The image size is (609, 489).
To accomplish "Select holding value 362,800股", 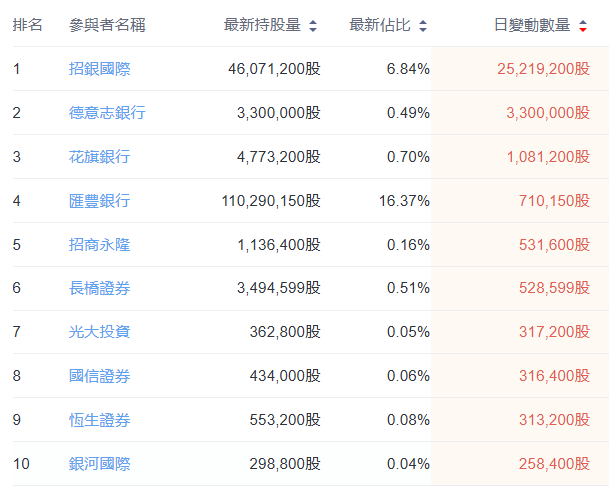I will pos(285,332).
